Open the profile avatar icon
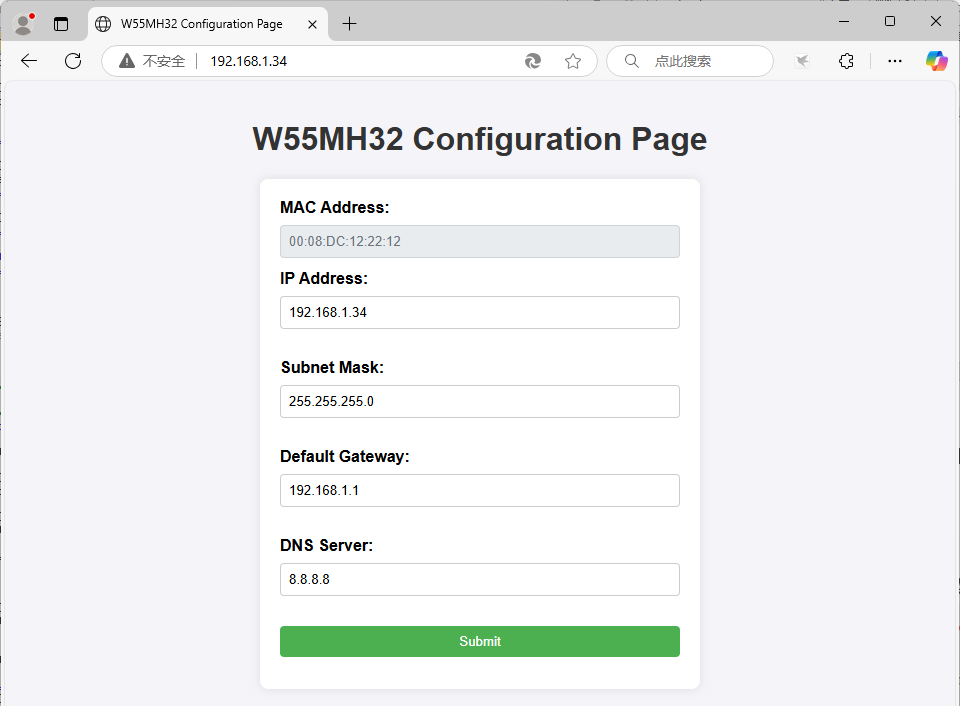 23,23
